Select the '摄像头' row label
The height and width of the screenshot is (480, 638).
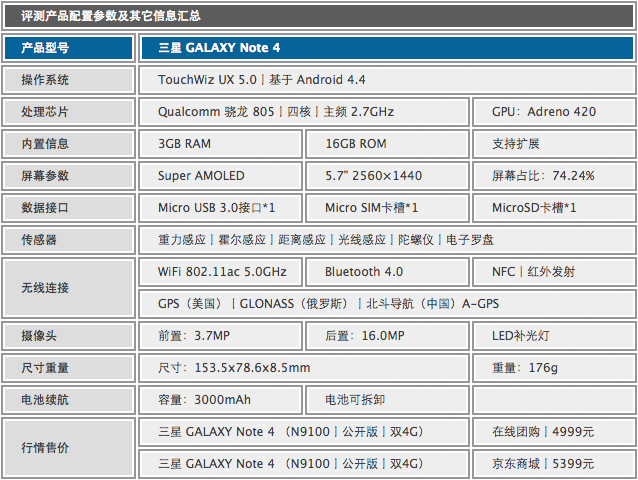coord(68,336)
